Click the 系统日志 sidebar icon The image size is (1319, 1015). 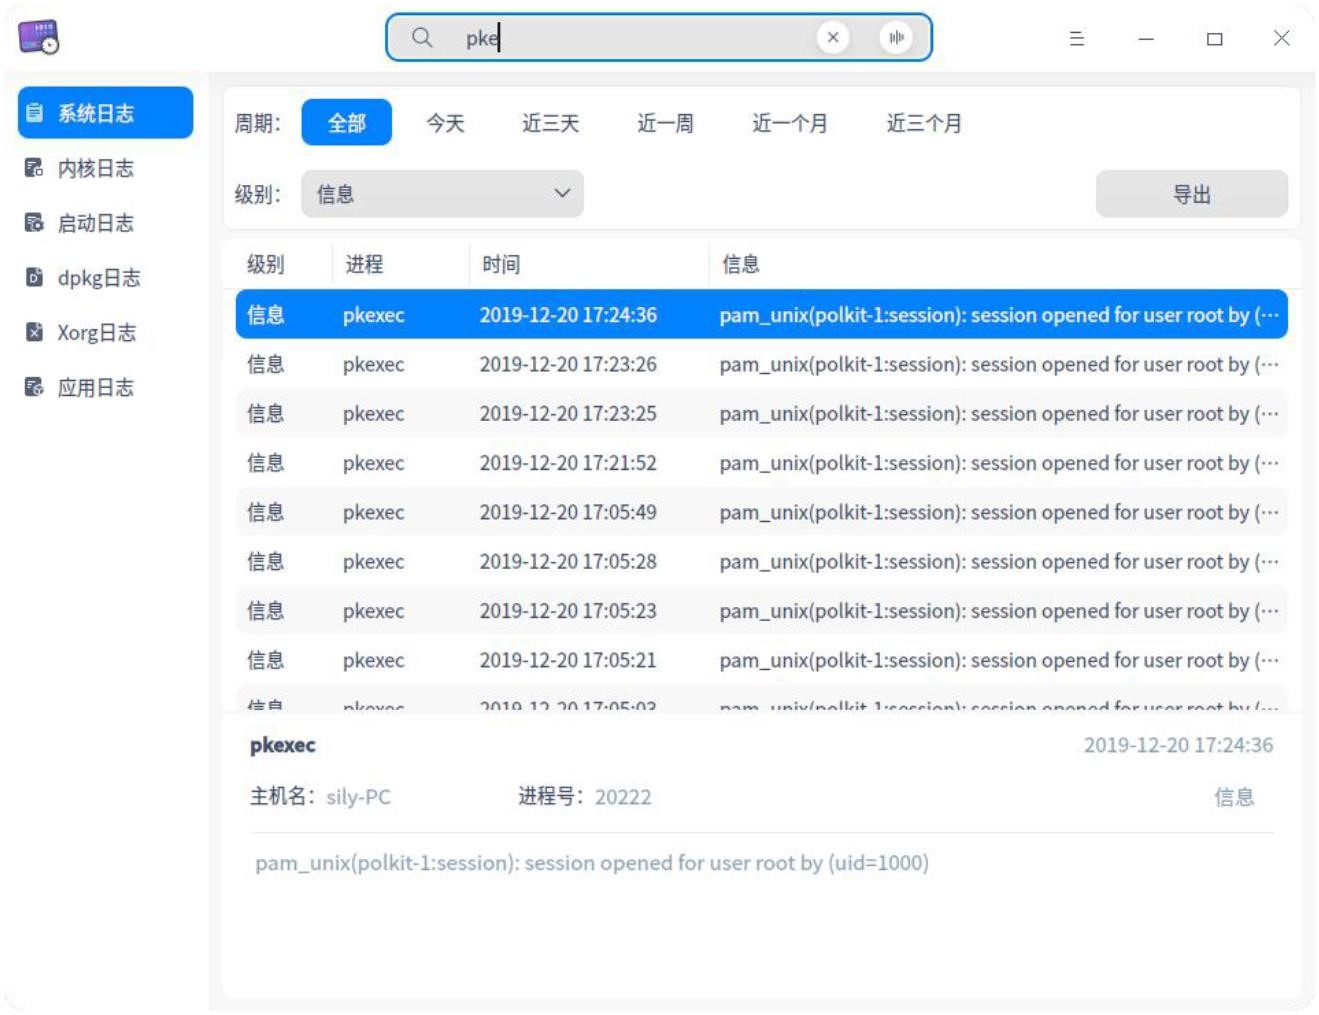[35, 113]
